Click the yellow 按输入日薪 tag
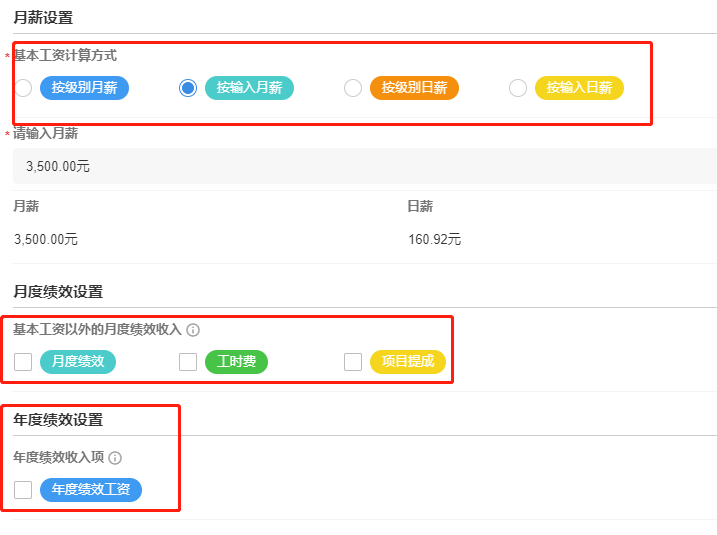This screenshot has height=535, width=717. pyautogui.click(x=579, y=88)
